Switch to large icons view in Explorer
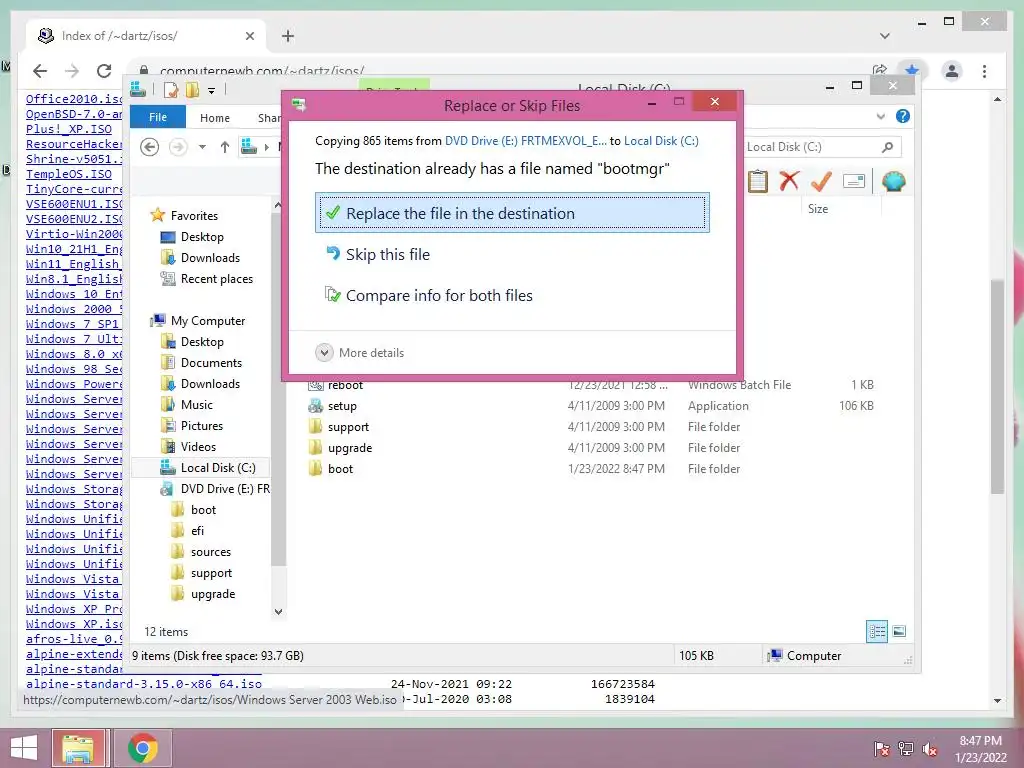This screenshot has height=768, width=1024. point(899,631)
